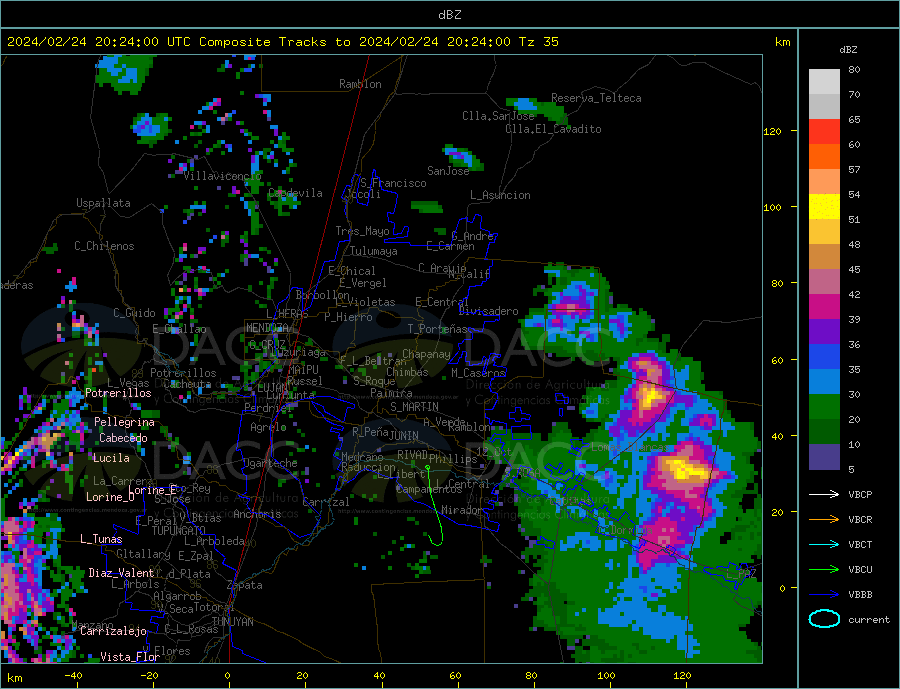The image size is (900, 689).
Task: Click the '-40' tick on horizontal axis
Action: point(73,676)
